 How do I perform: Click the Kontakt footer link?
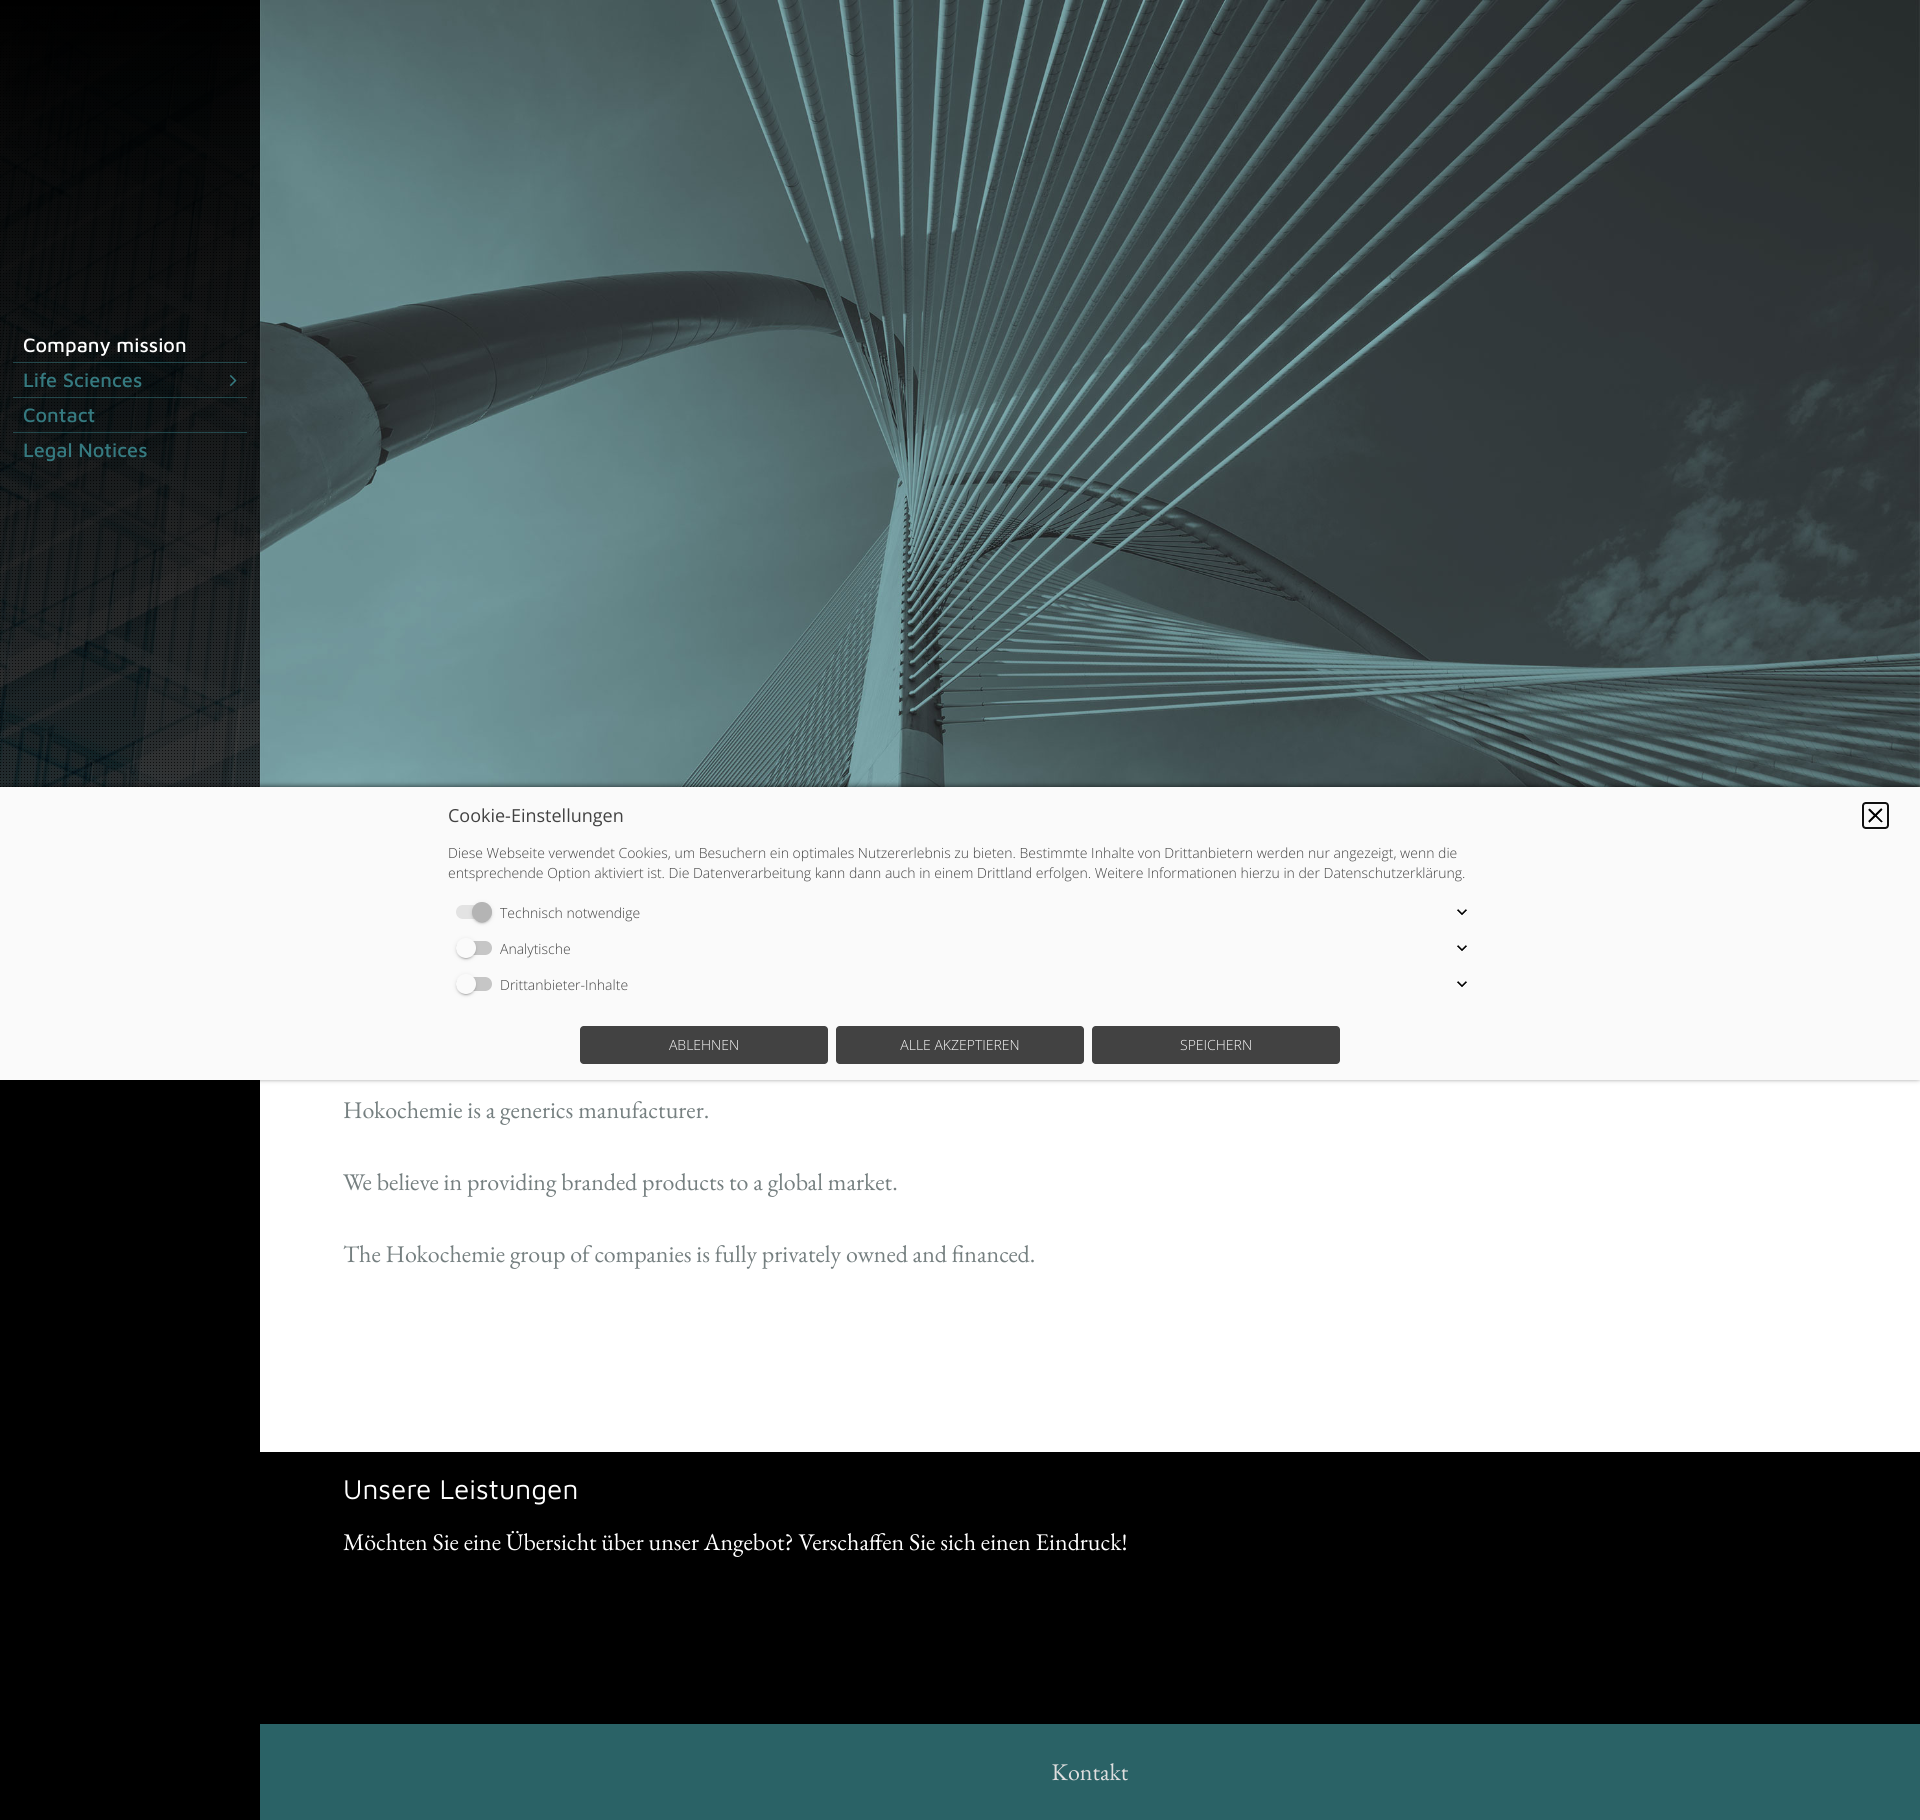(x=1090, y=1772)
